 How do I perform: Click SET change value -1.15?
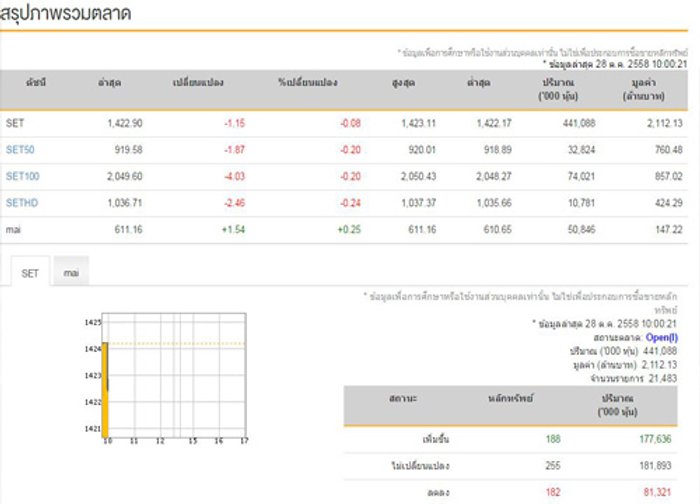pyautogui.click(x=234, y=123)
